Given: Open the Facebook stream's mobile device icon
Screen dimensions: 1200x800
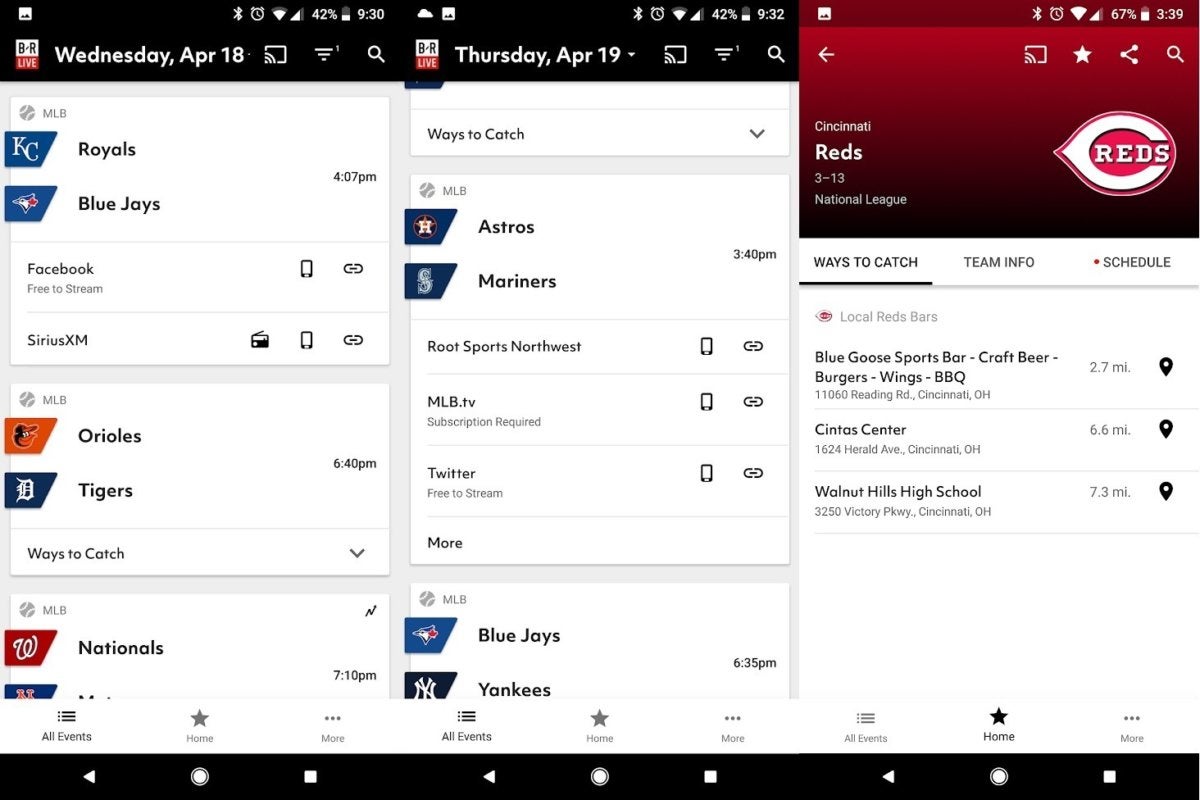Looking at the screenshot, I should (307, 269).
